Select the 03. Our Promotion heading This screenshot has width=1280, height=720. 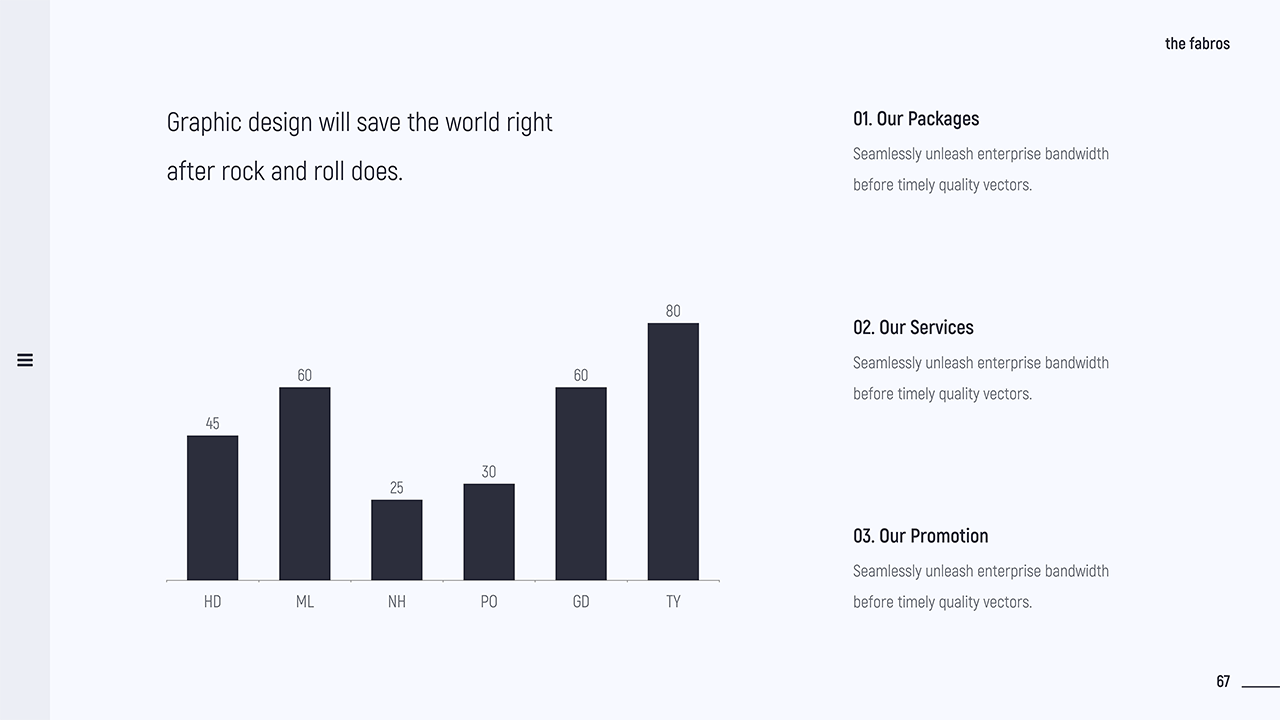pos(920,536)
